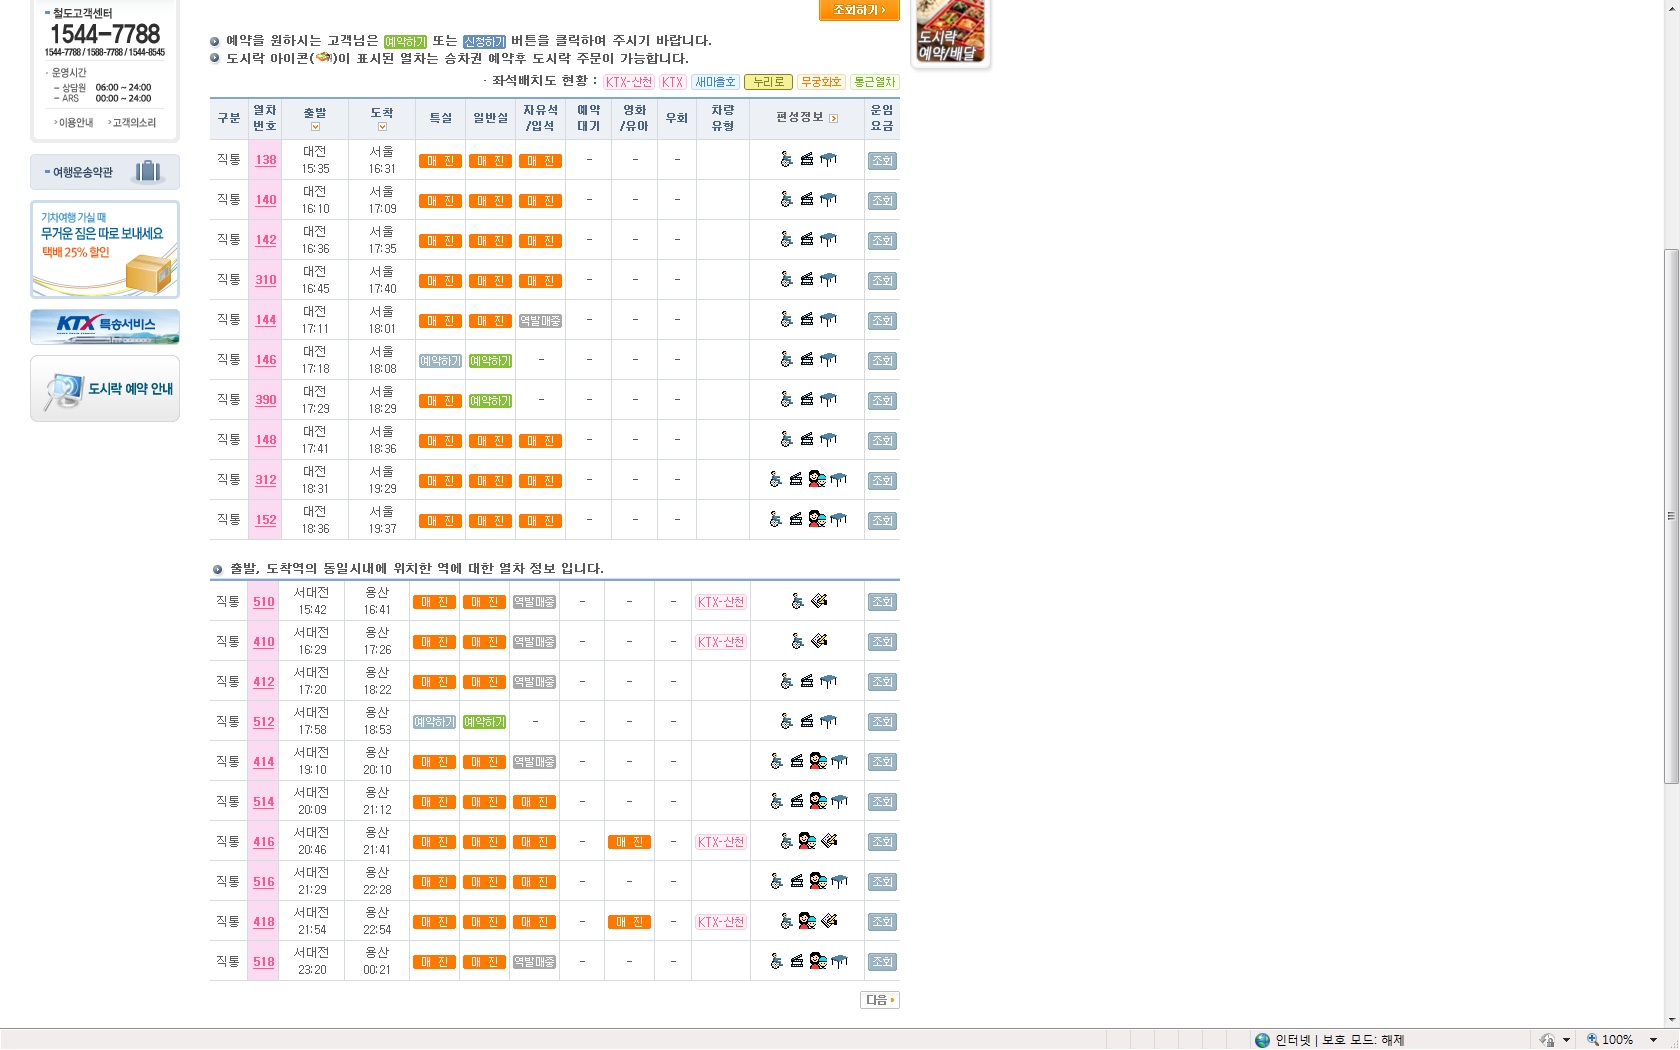The width and height of the screenshot is (1680, 1050).
Task: Click the KTX-산천 car type badge for train 510
Action: coord(721,602)
